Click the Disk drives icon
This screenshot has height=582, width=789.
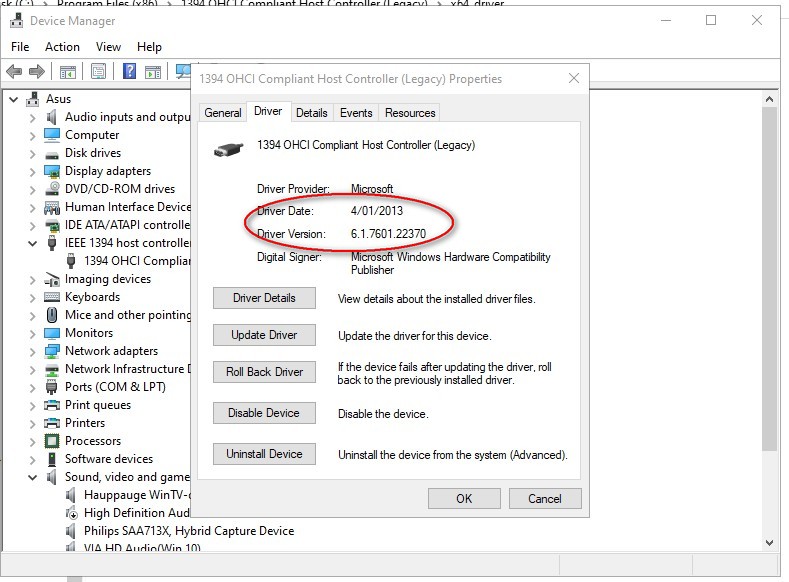point(52,154)
